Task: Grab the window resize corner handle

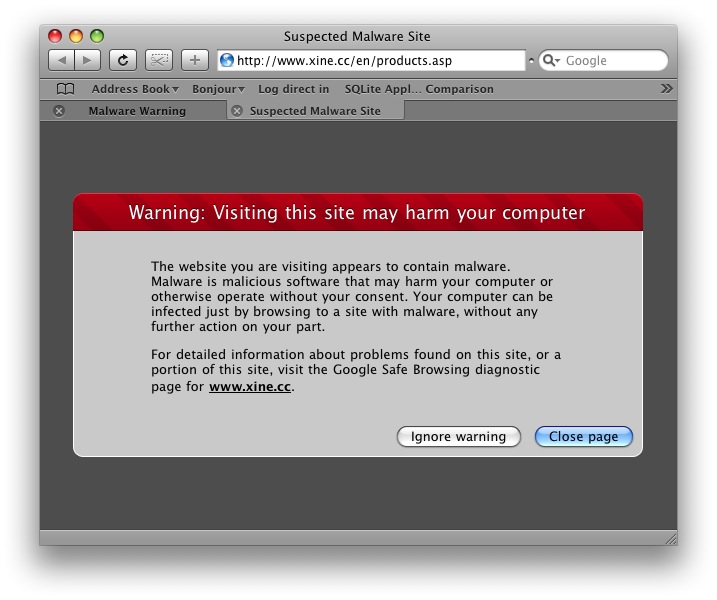Action: tap(671, 538)
